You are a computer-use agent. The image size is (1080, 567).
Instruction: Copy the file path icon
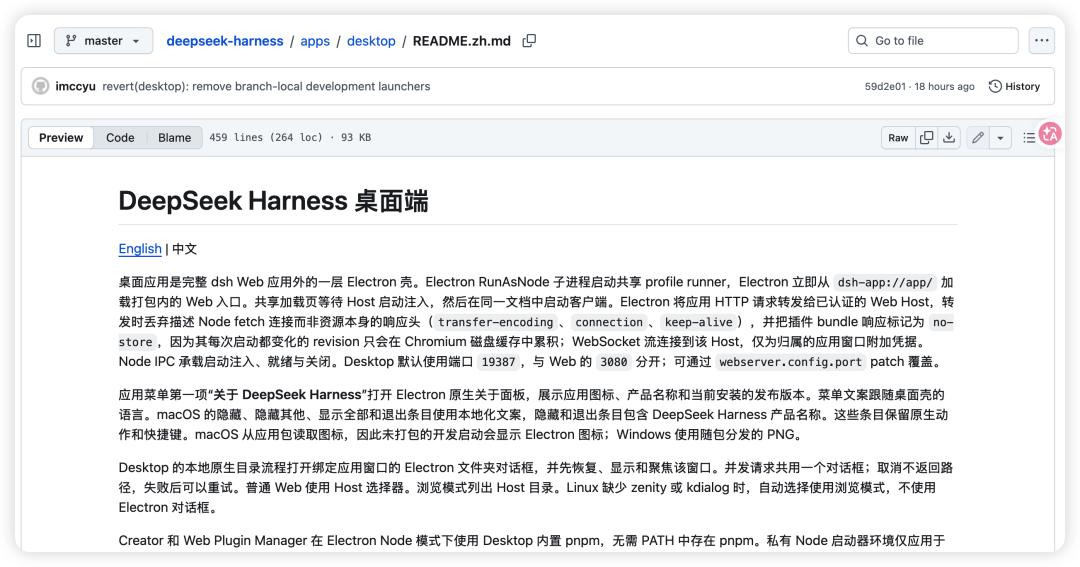click(529, 41)
